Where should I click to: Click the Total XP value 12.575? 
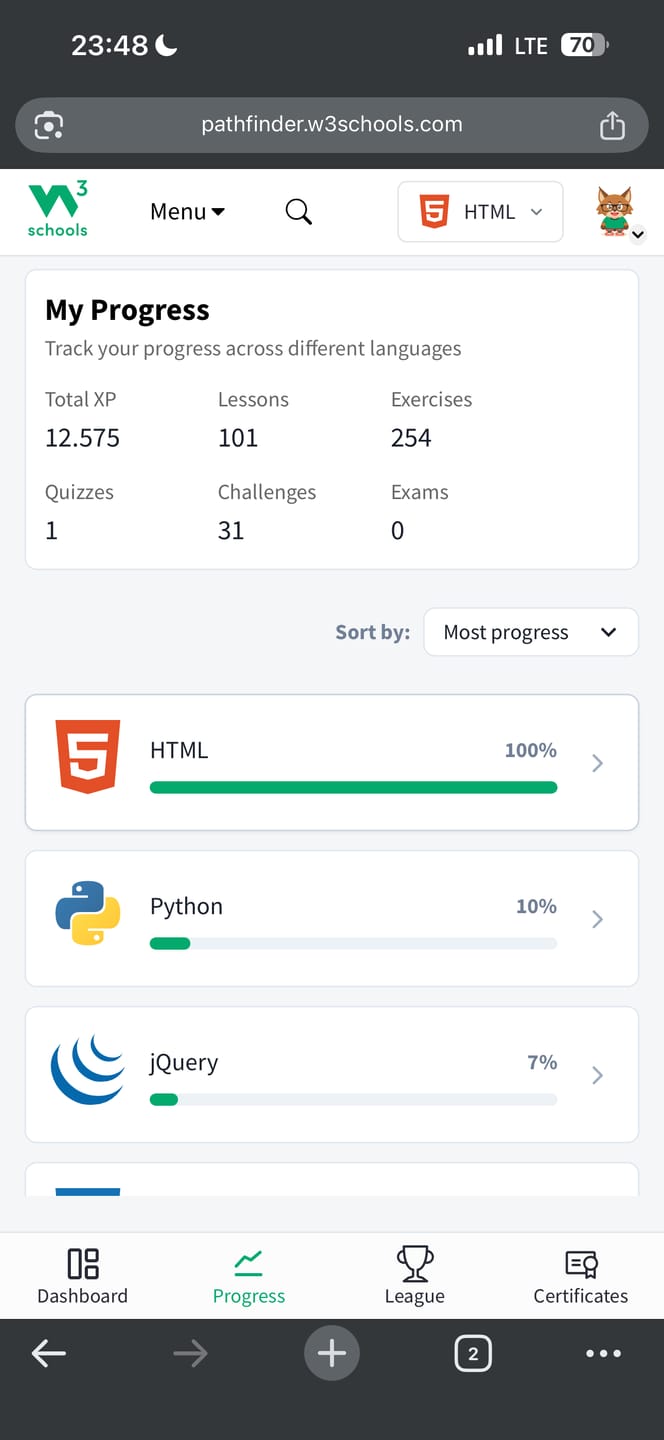click(x=82, y=438)
